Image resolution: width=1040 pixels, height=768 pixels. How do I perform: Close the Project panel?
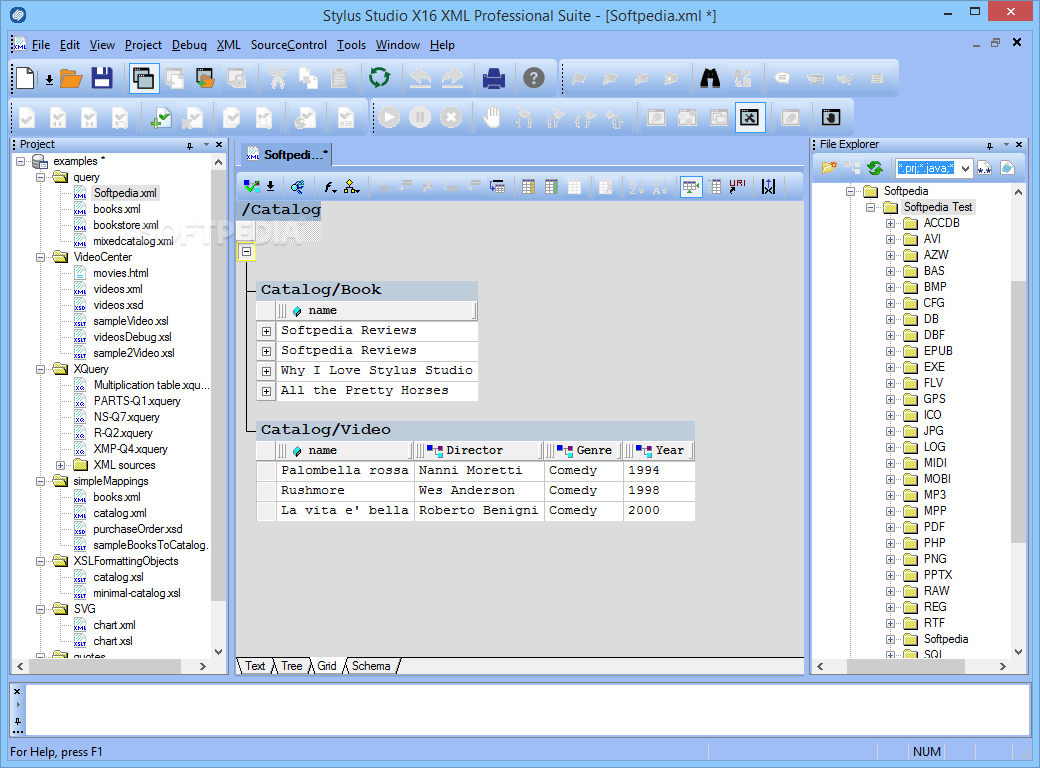(219, 145)
